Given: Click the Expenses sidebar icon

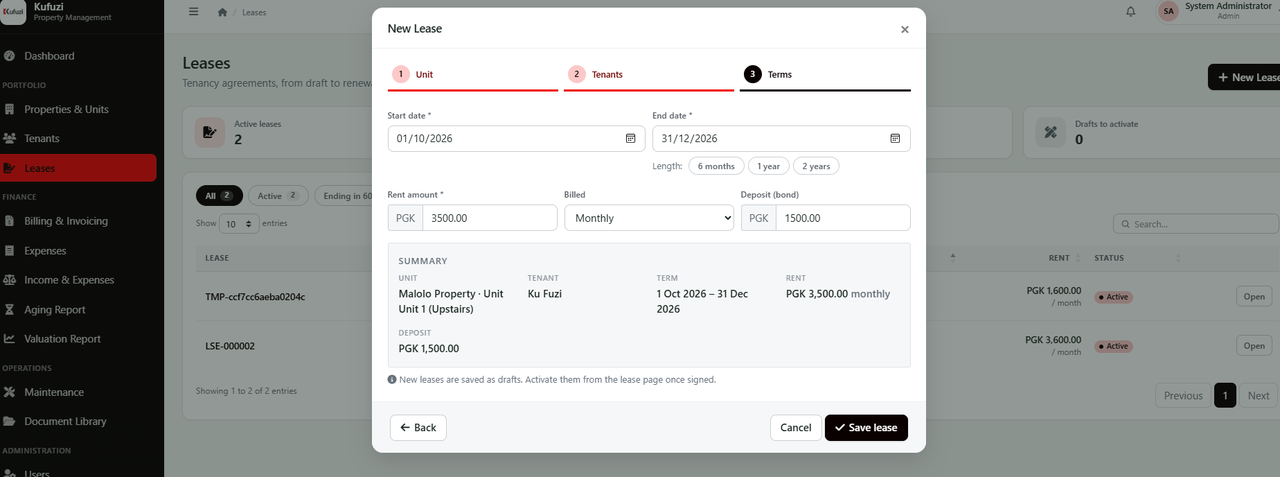Looking at the screenshot, I should pyautogui.click(x=10, y=251).
